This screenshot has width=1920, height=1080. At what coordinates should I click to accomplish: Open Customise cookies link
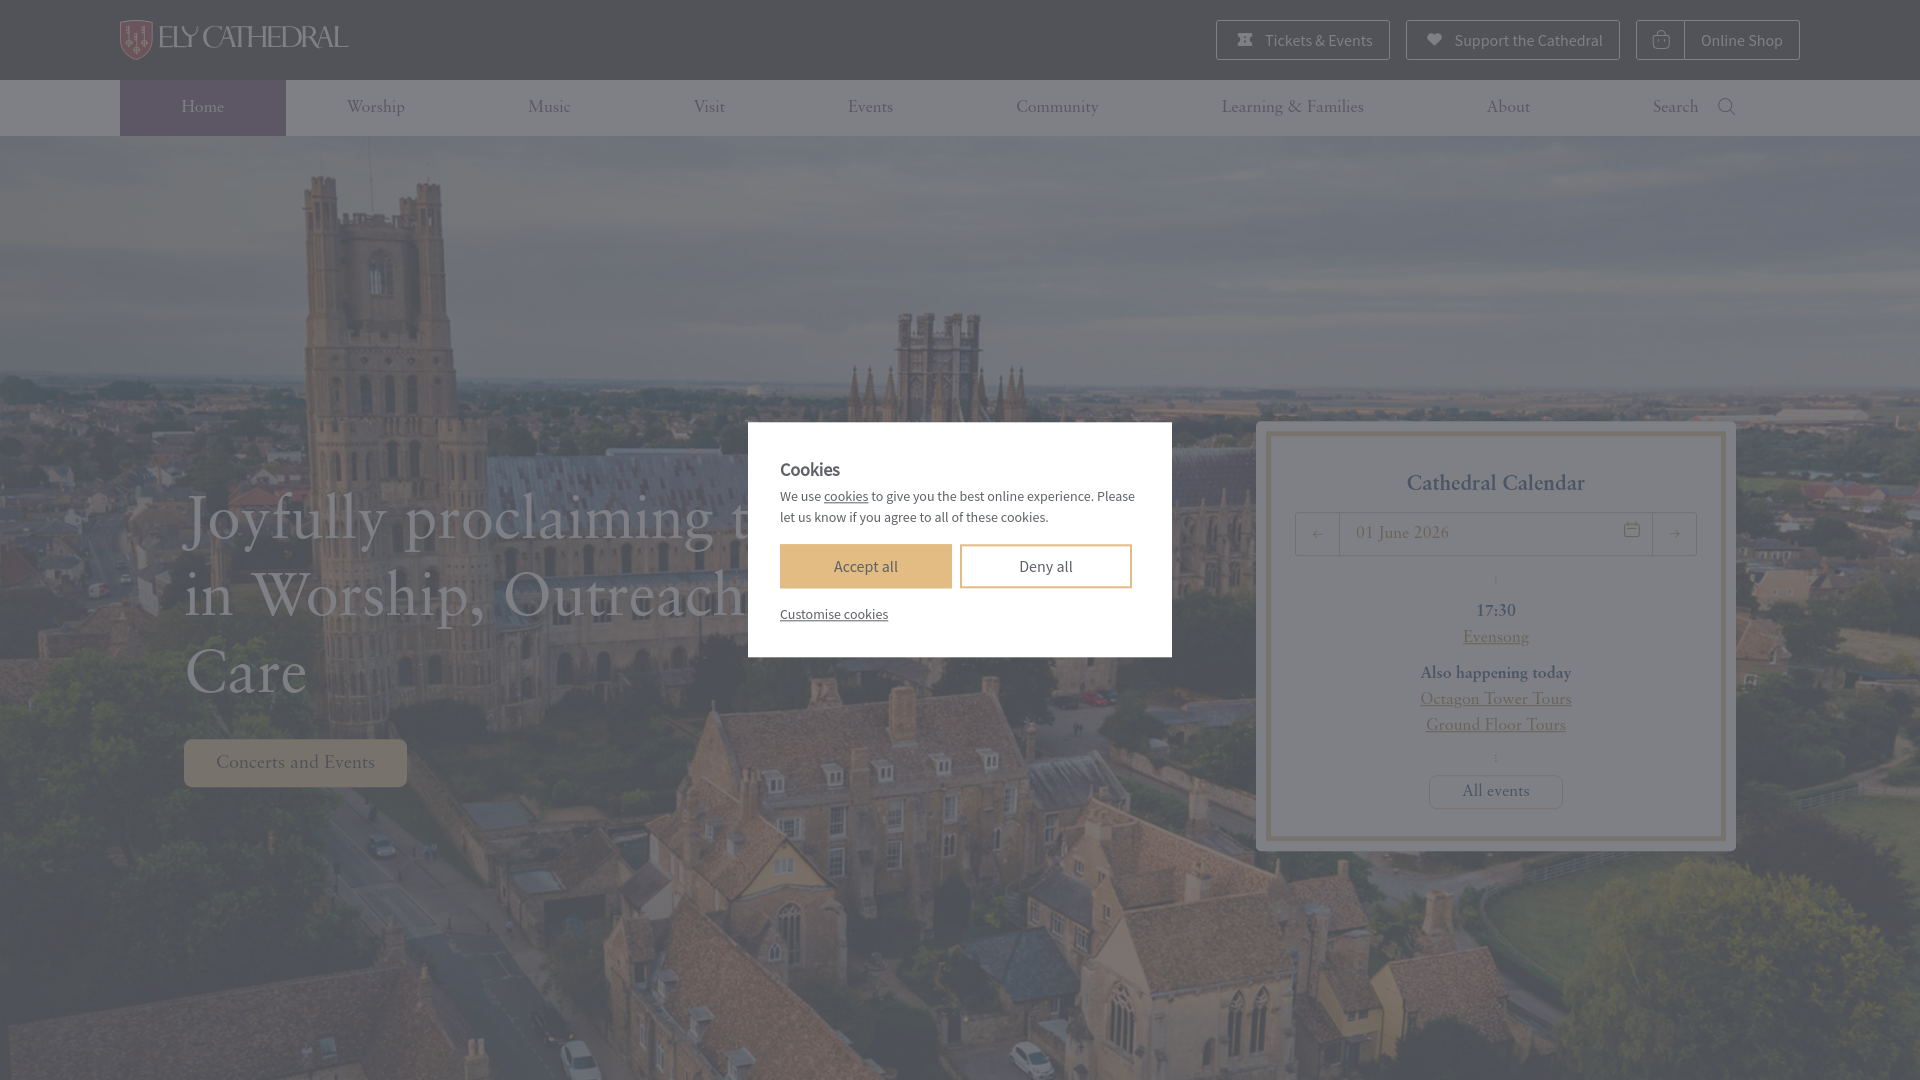coord(834,614)
